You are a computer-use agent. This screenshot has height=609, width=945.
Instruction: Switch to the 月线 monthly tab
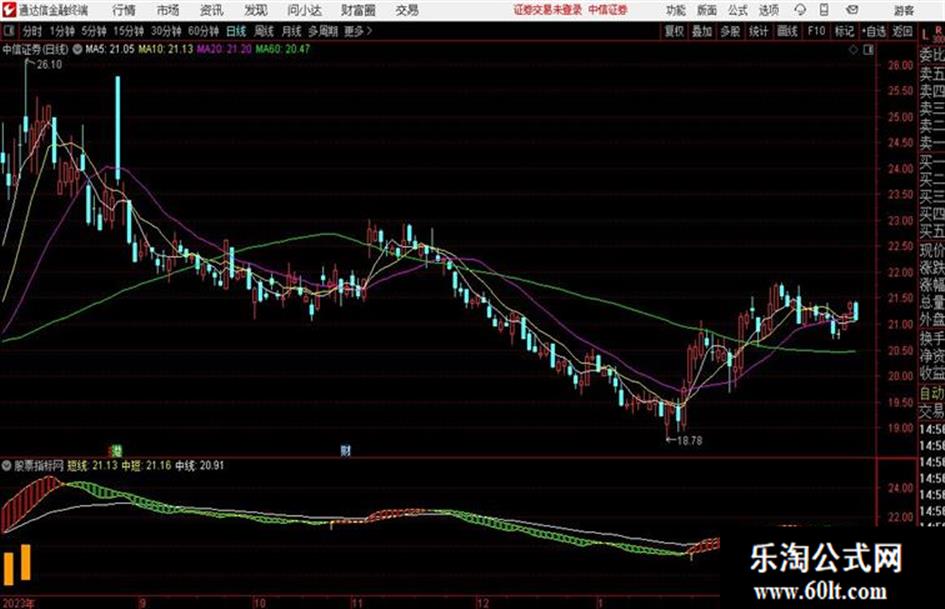pos(291,31)
